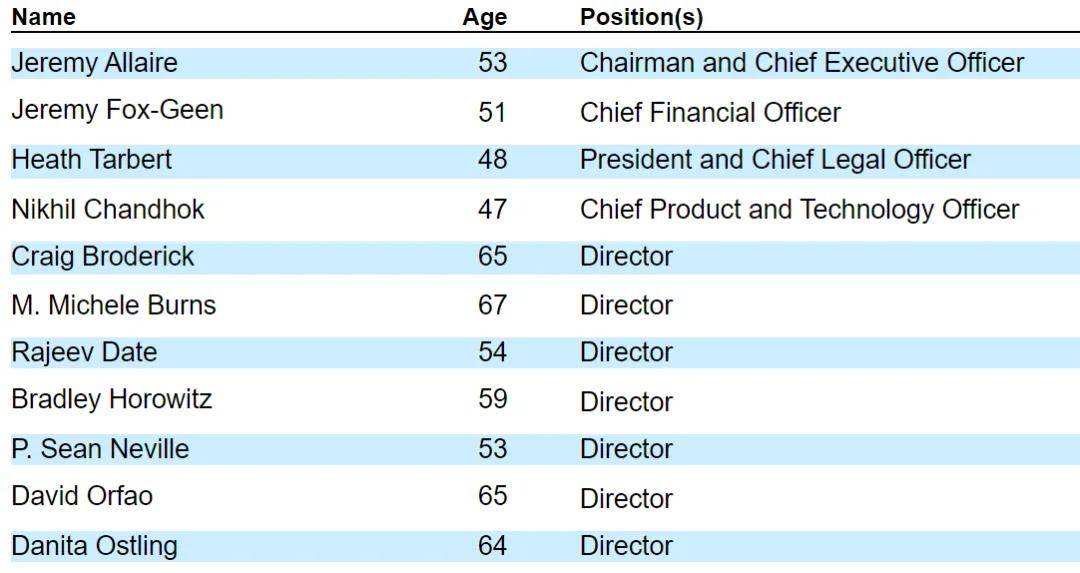Screen dimensions: 1080x573
Task: Click the Chairman and Chief Executive Officer cell
Action: pyautogui.click(x=802, y=63)
